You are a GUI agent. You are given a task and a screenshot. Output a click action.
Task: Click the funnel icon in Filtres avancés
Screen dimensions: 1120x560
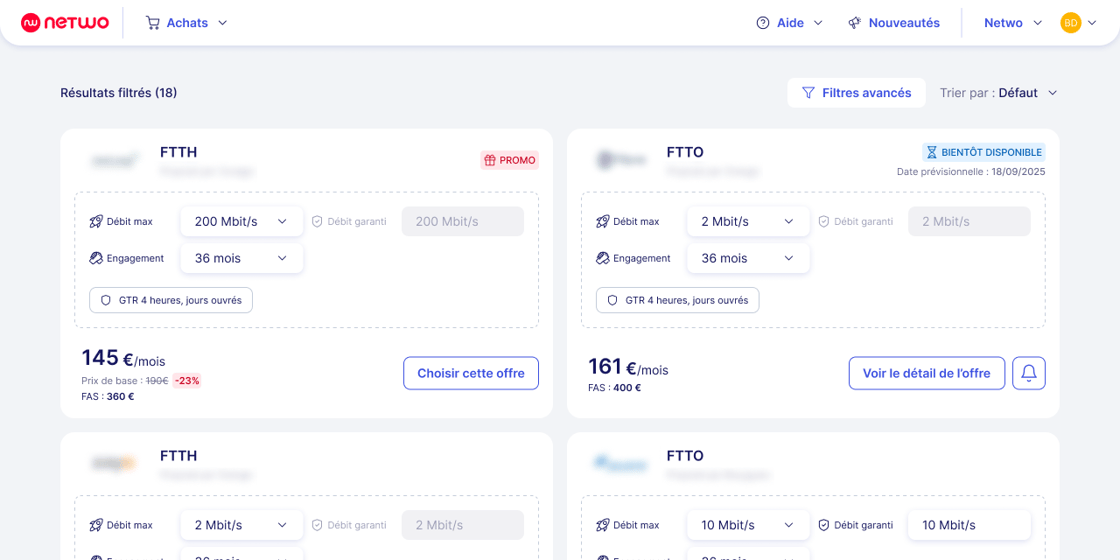click(x=808, y=93)
